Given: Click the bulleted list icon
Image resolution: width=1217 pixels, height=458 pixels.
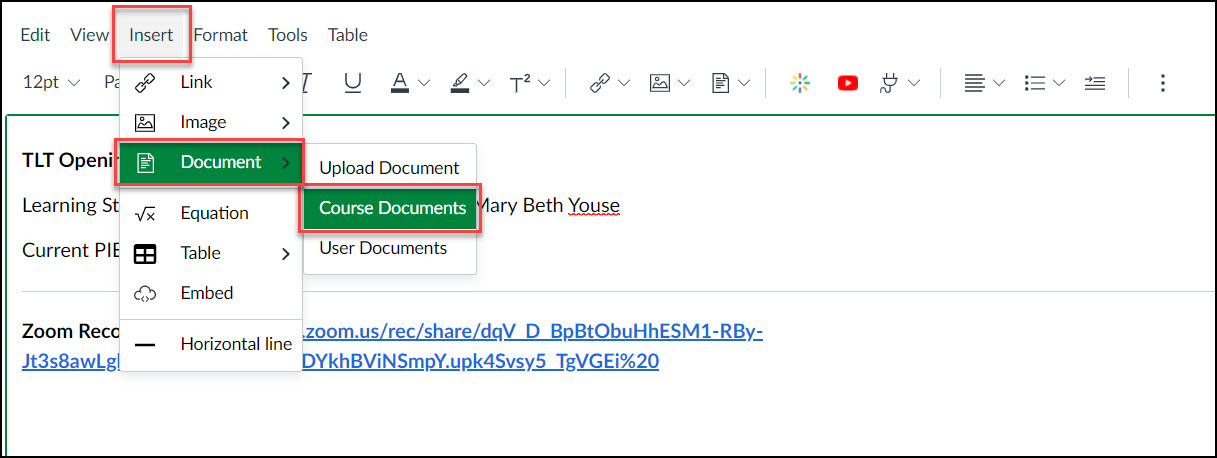Looking at the screenshot, I should point(1035,83).
